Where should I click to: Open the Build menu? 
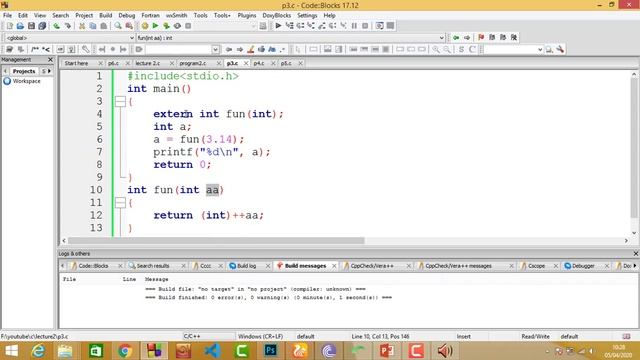106,15
